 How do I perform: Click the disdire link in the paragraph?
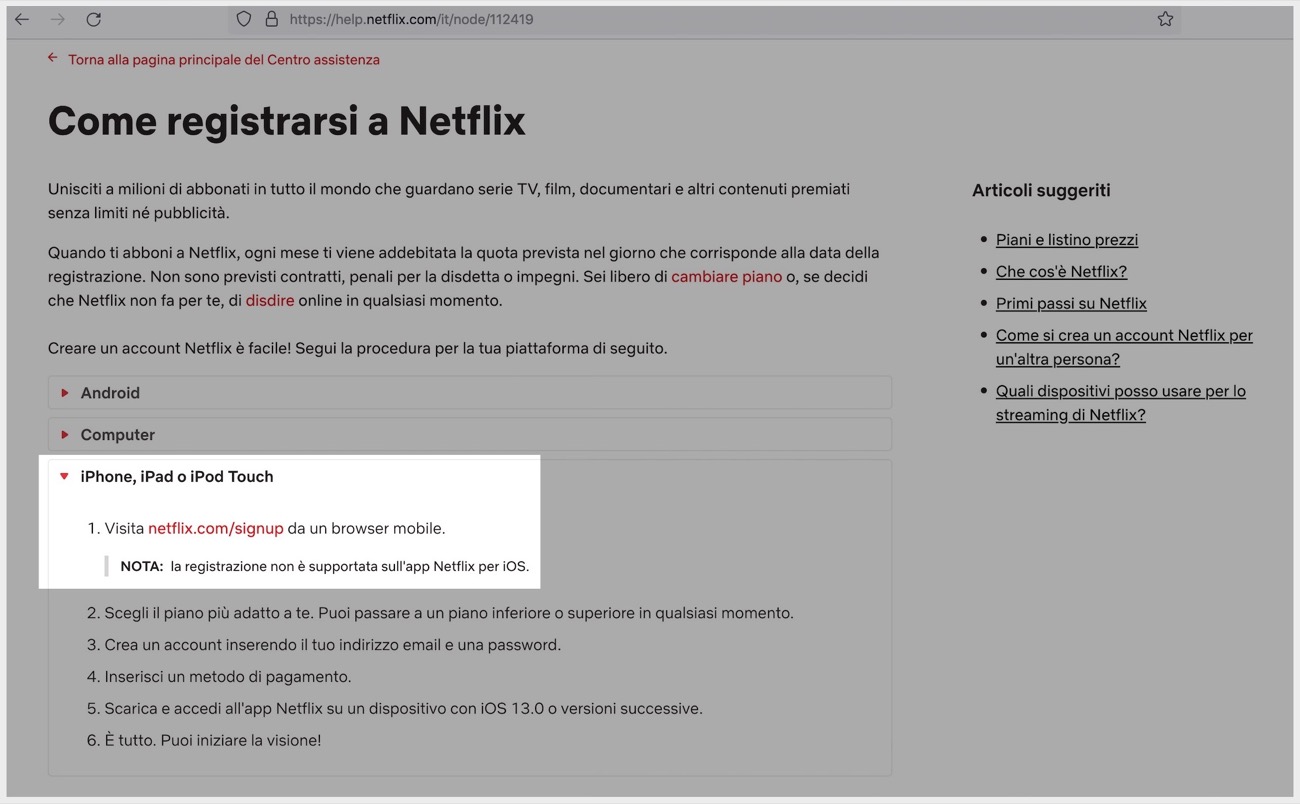270,300
